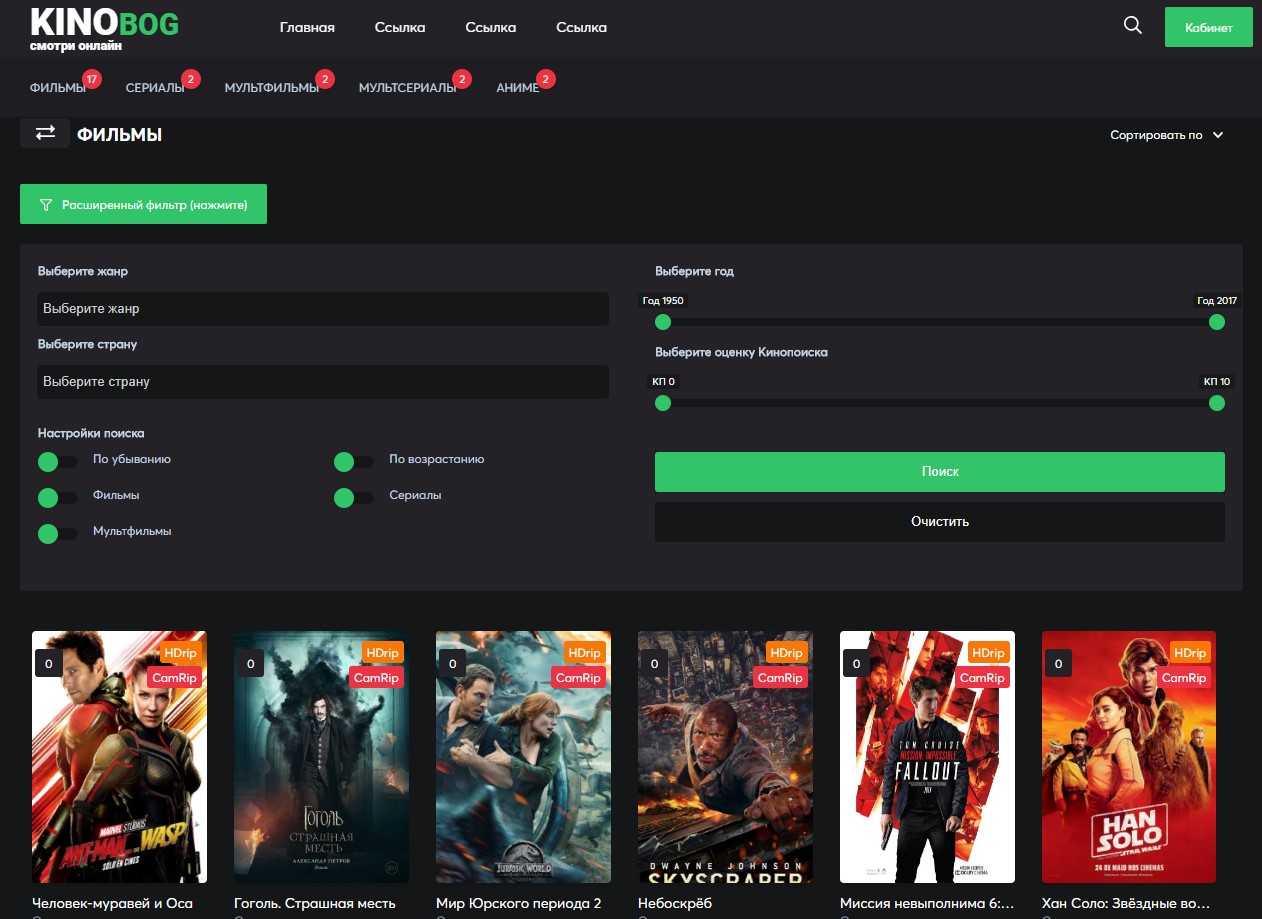Open the Небоскрёб title link
The image size is (1262, 919).
[x=674, y=903]
